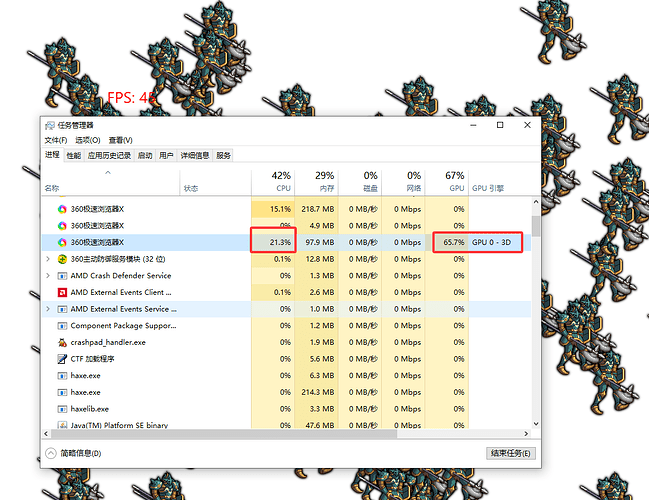Viewport: 649px width, 500px height.
Task: Expand the 360主动防御服务模块 process group
Action: coord(48,259)
